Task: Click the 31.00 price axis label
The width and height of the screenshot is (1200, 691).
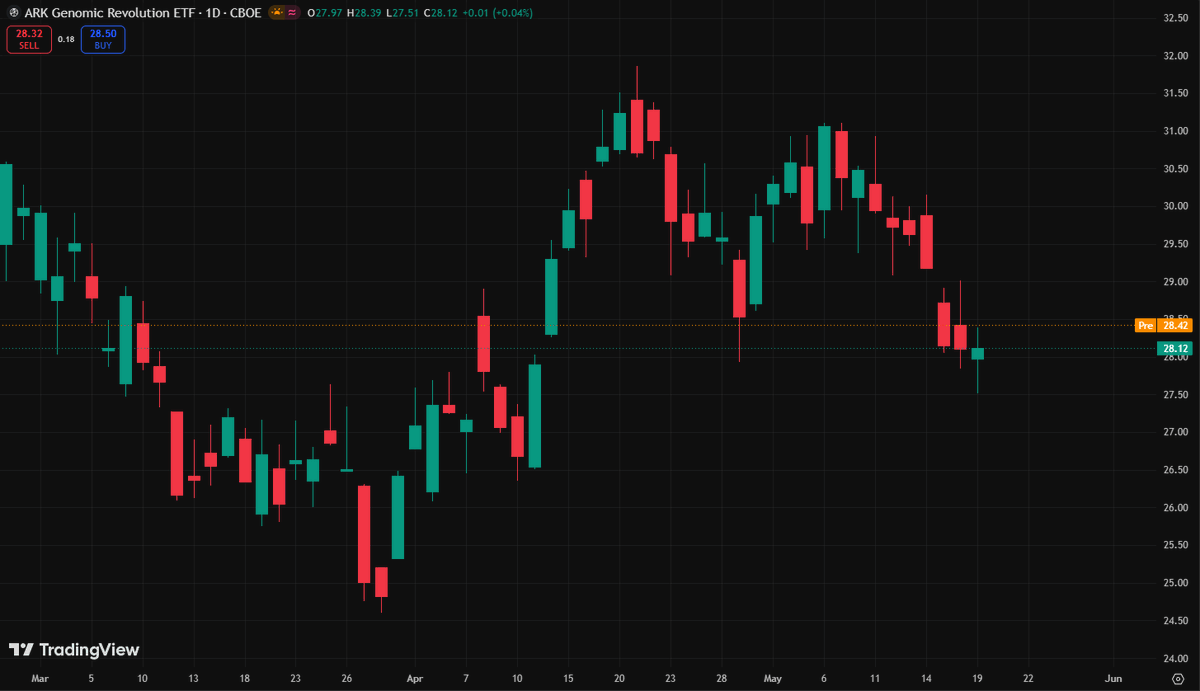Action: click(1175, 131)
